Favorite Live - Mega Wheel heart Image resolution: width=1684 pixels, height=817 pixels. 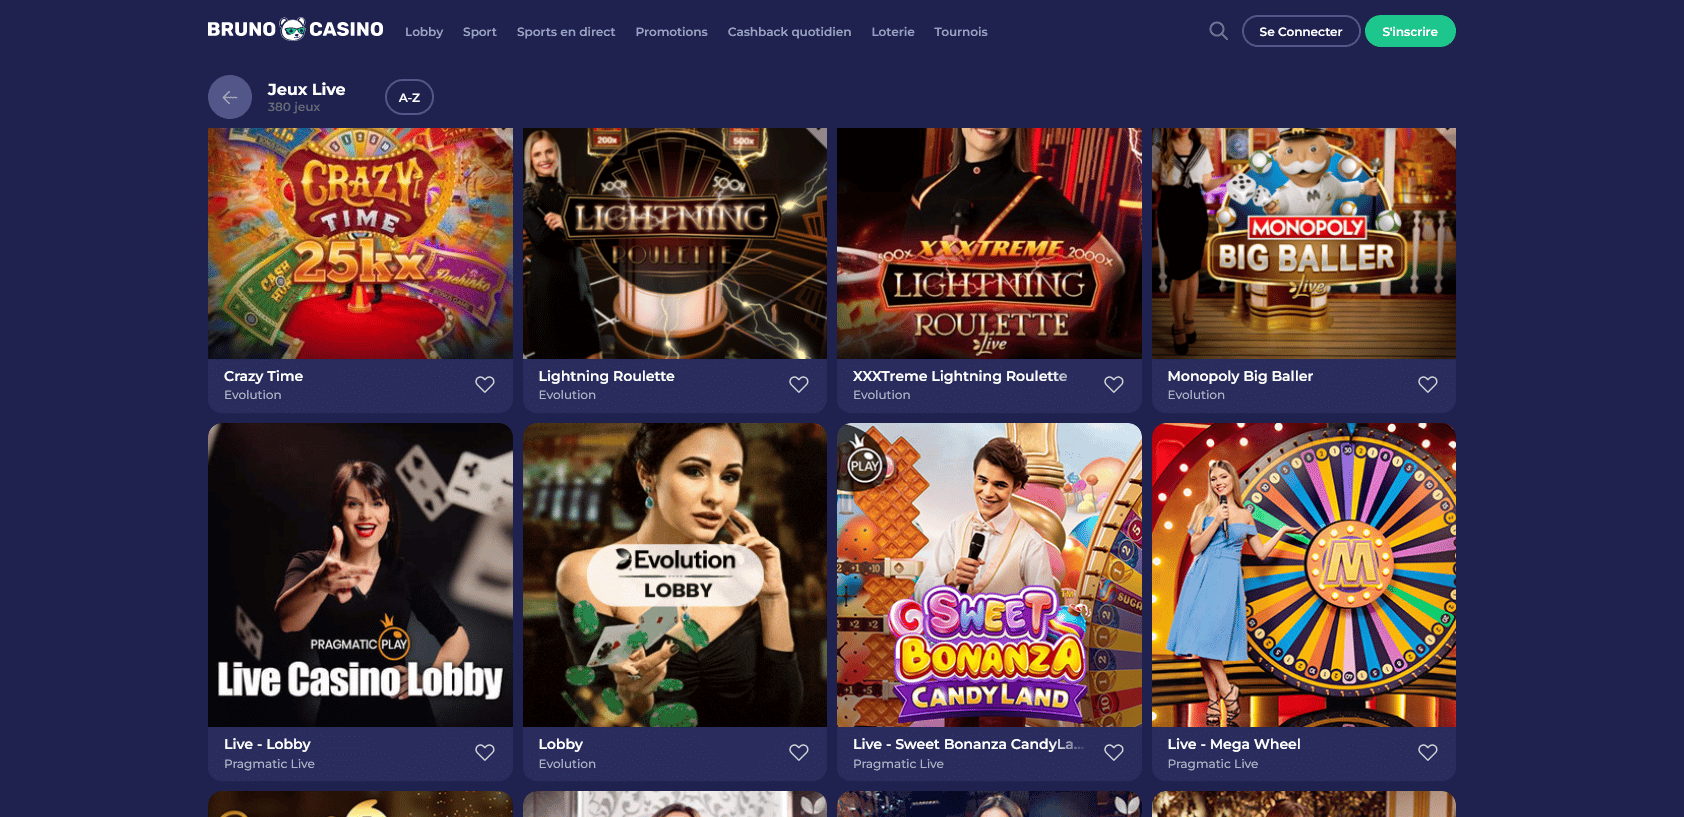tap(1428, 753)
